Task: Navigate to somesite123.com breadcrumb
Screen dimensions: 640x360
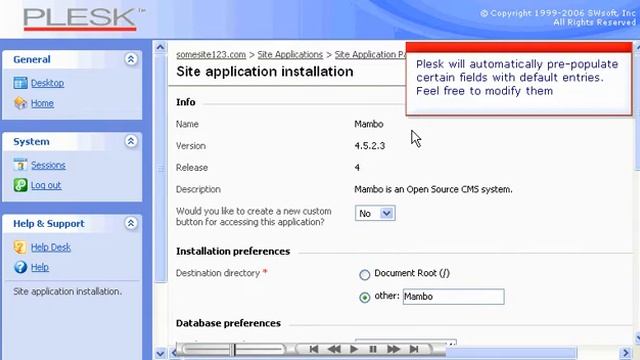Action: (x=211, y=55)
